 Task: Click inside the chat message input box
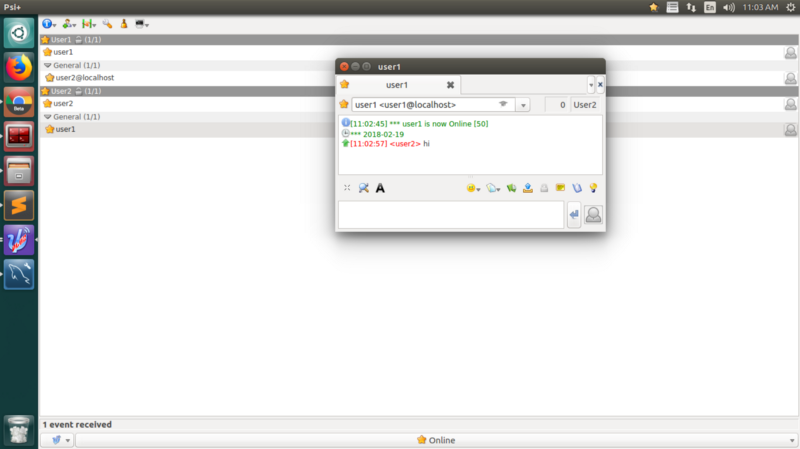click(450, 215)
